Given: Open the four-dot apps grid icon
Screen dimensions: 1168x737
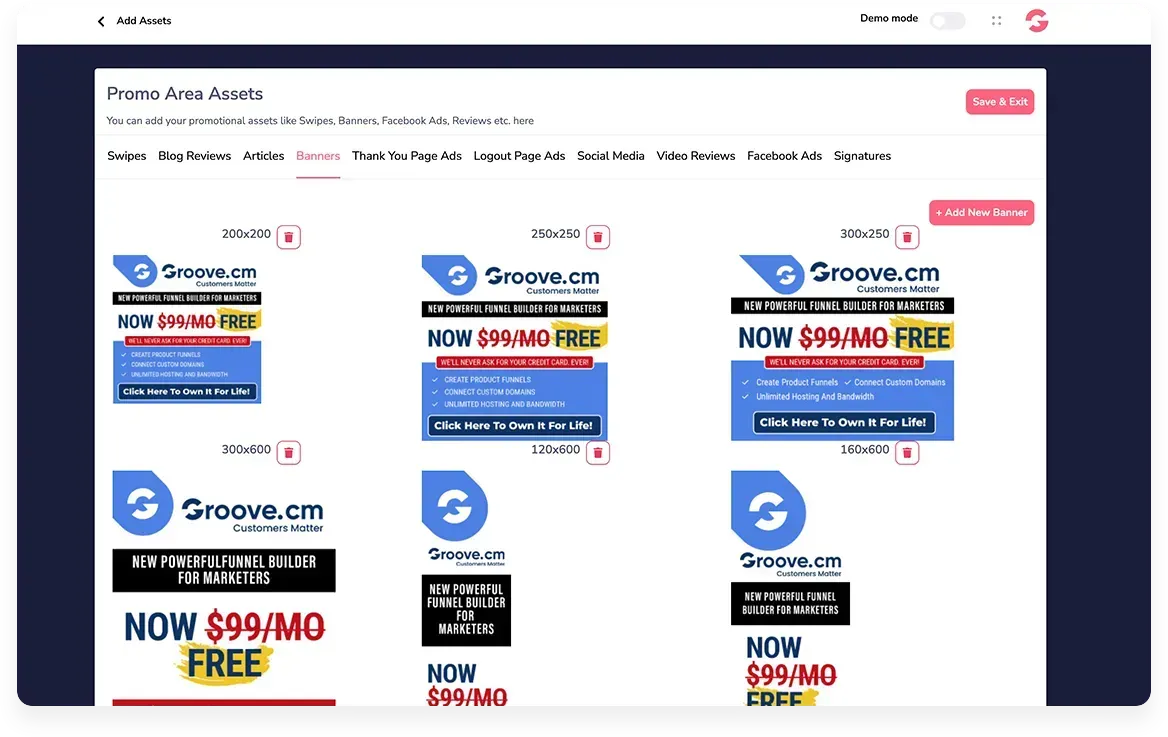Looking at the screenshot, I should click(997, 21).
